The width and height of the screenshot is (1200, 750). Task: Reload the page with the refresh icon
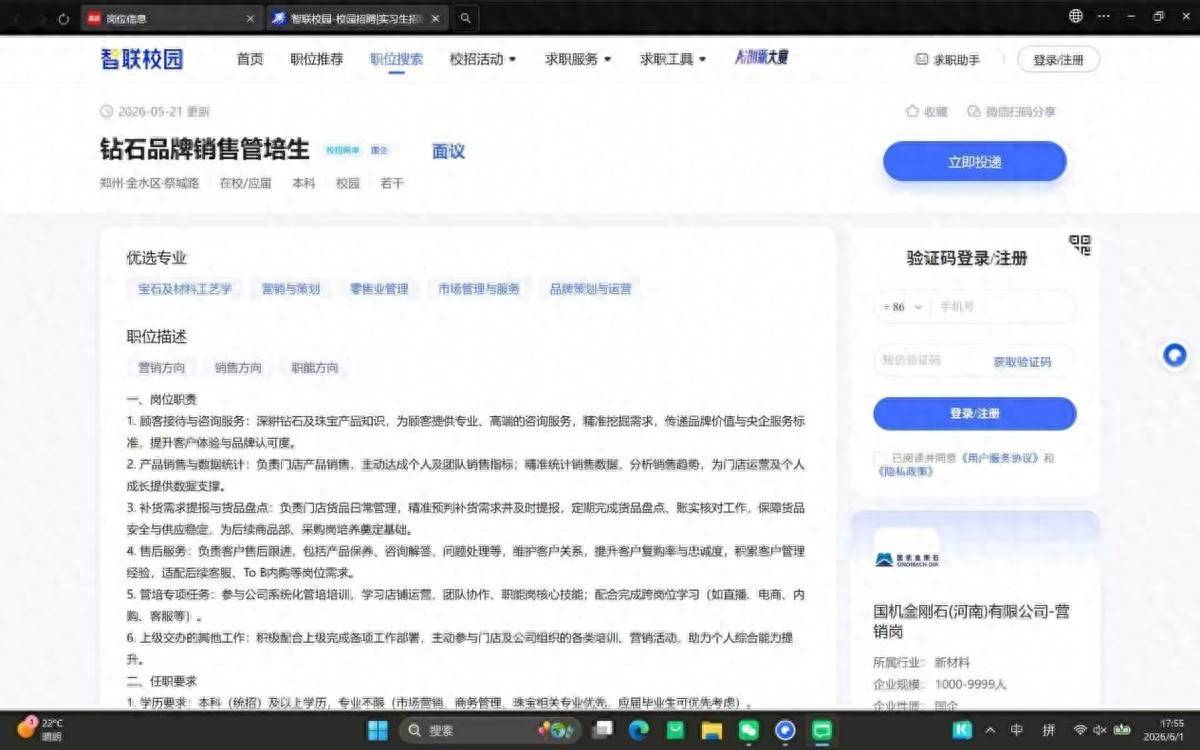[x=64, y=18]
